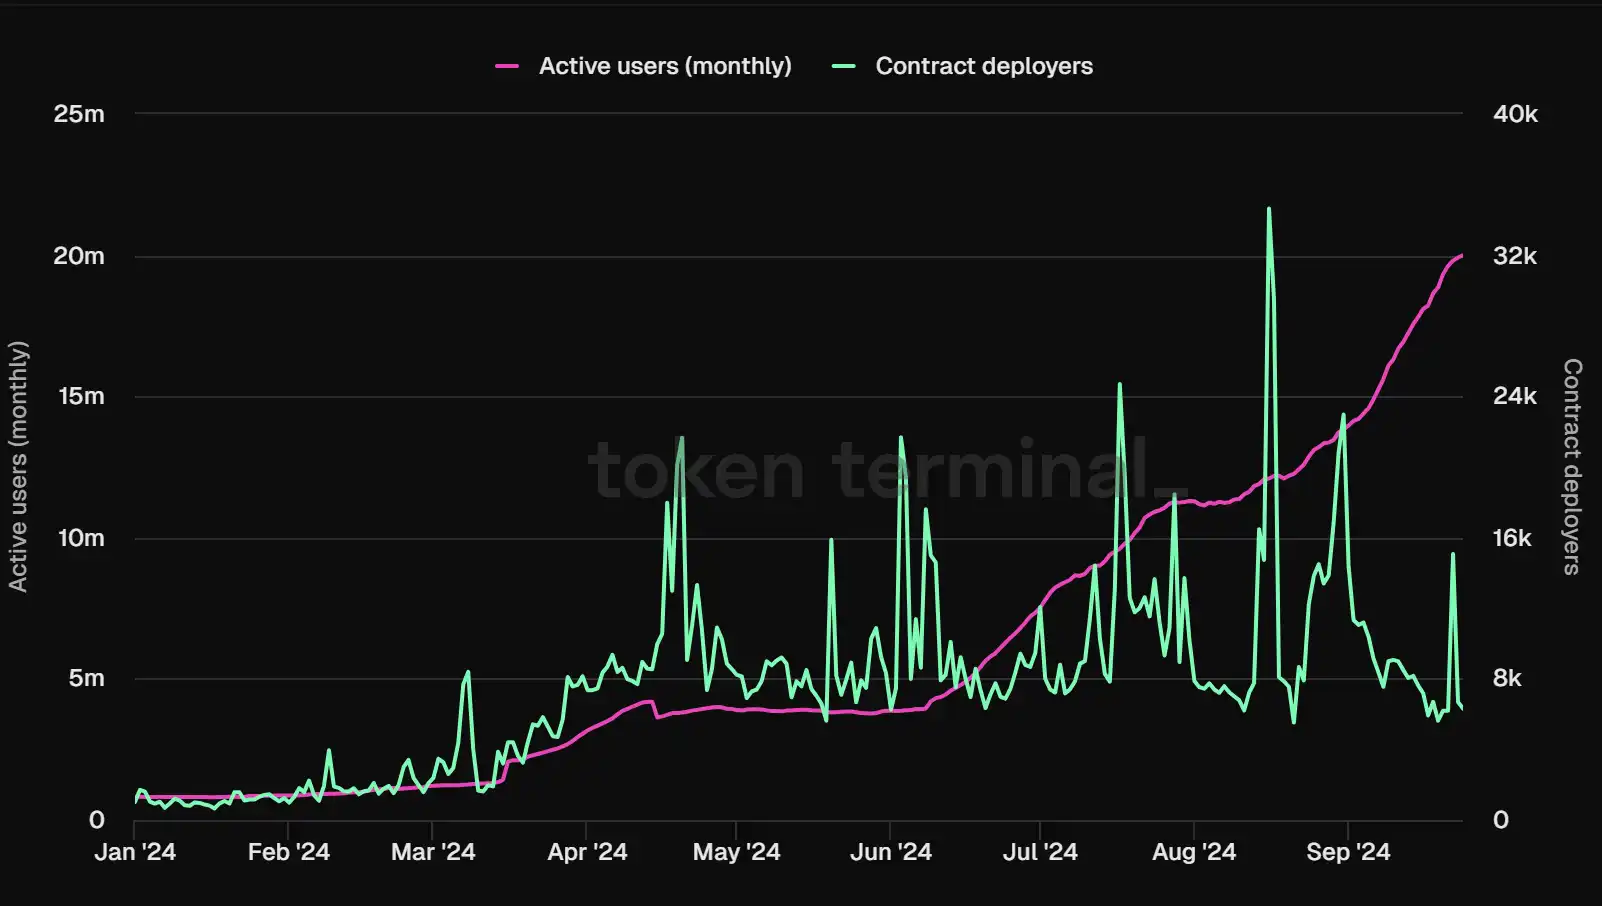Click the green Contract deployers legend swatch
The height and width of the screenshot is (906, 1602).
(x=844, y=66)
